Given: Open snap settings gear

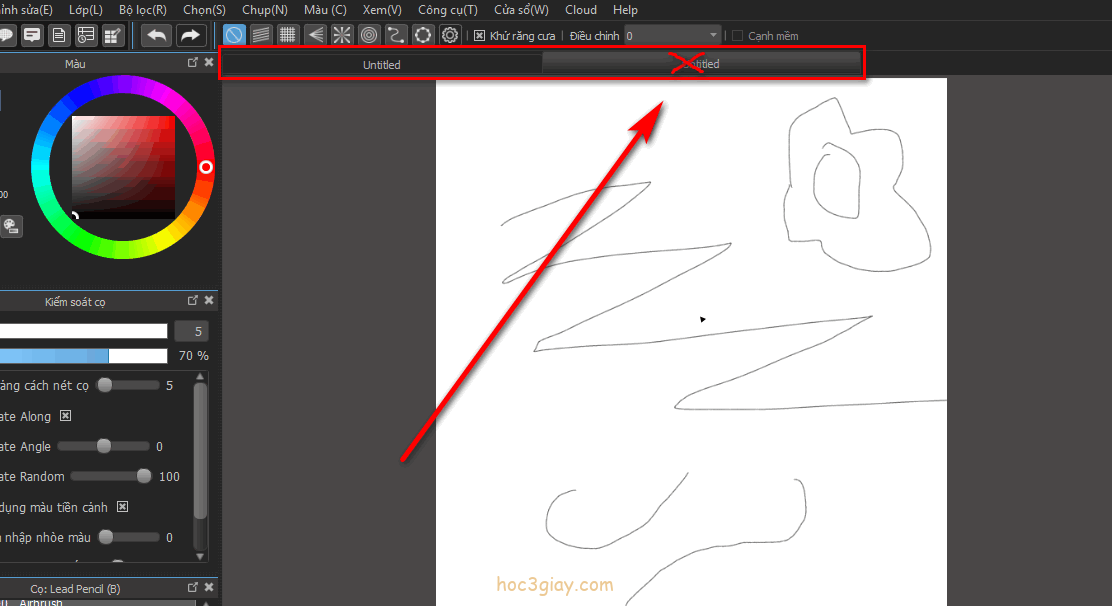Looking at the screenshot, I should pyautogui.click(x=450, y=35).
